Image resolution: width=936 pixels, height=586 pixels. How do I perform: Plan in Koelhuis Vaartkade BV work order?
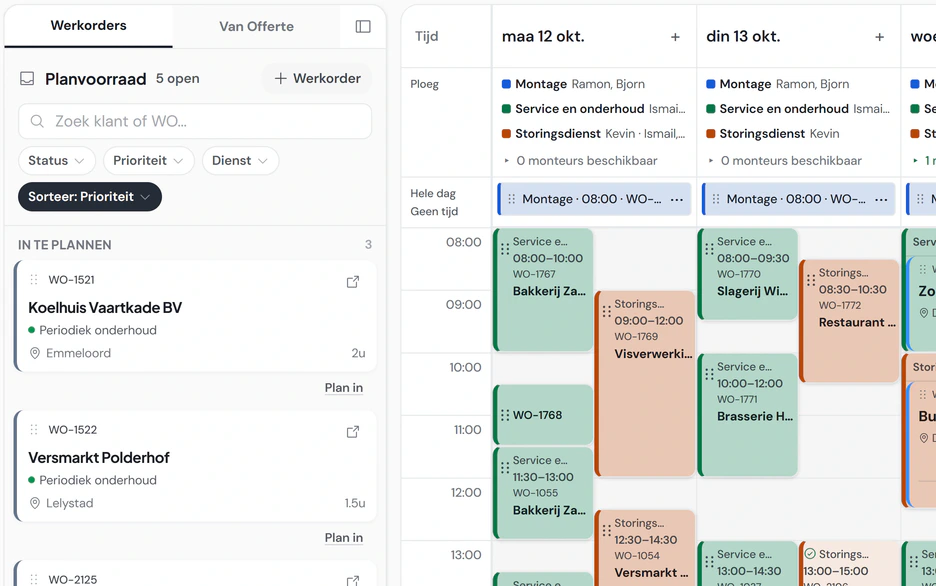[344, 388]
